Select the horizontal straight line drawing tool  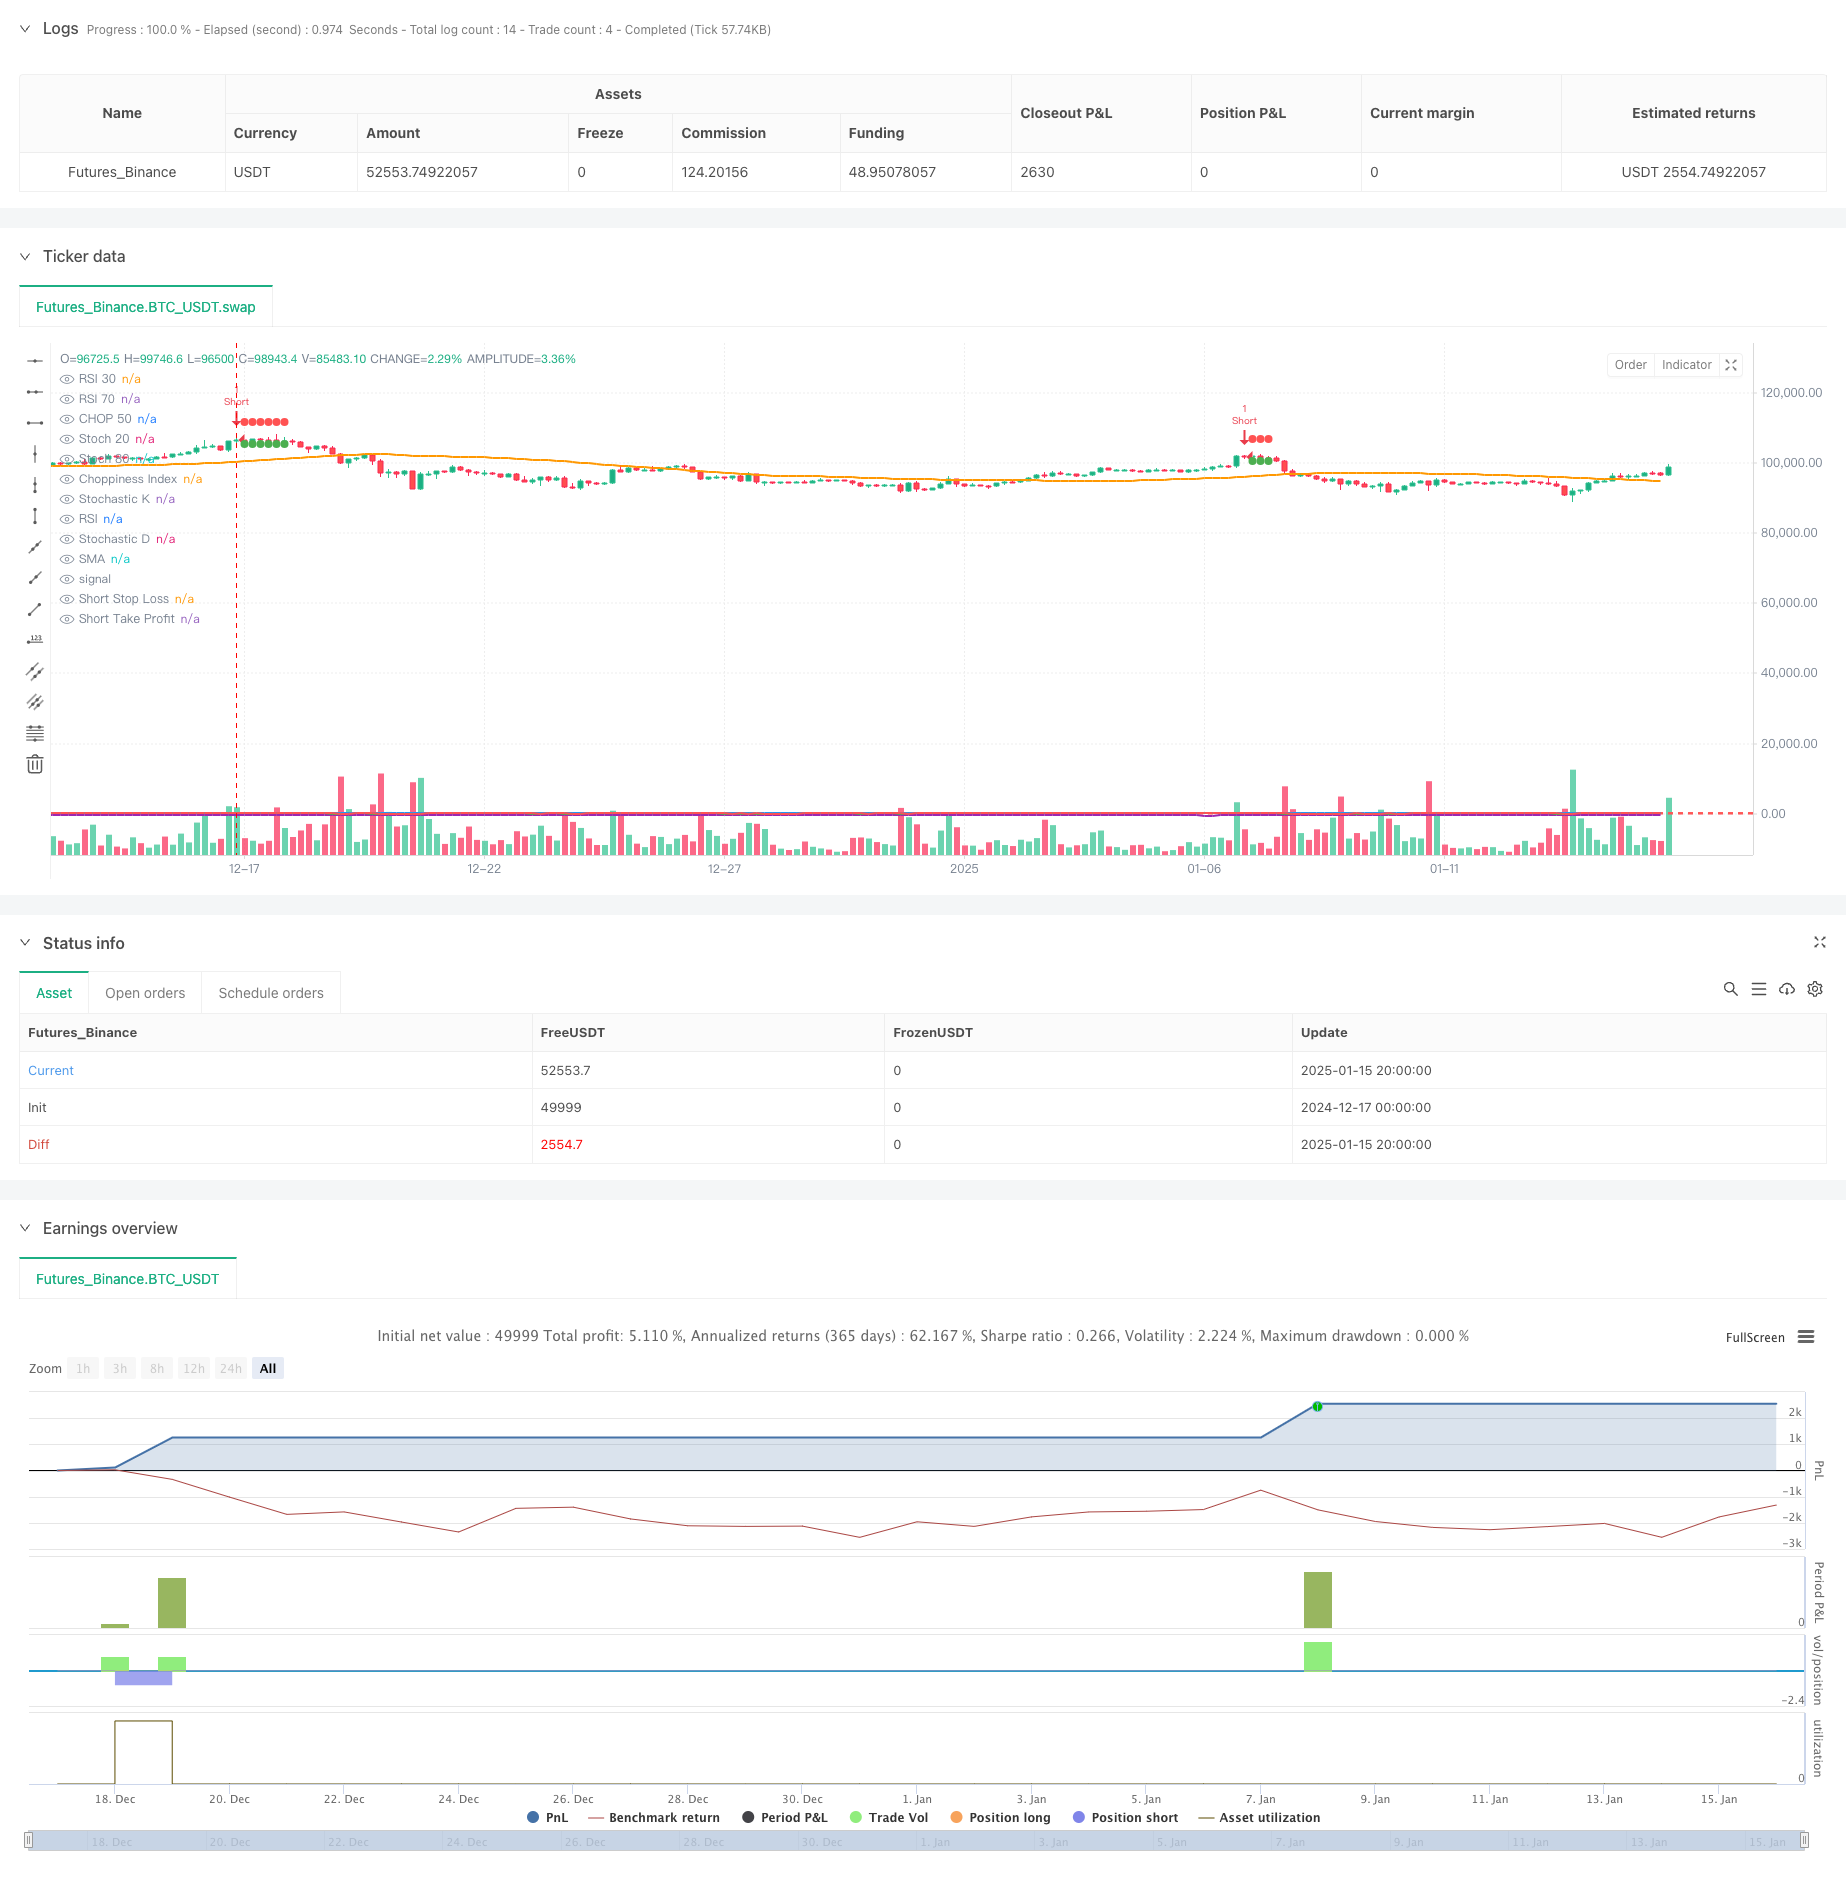35,361
